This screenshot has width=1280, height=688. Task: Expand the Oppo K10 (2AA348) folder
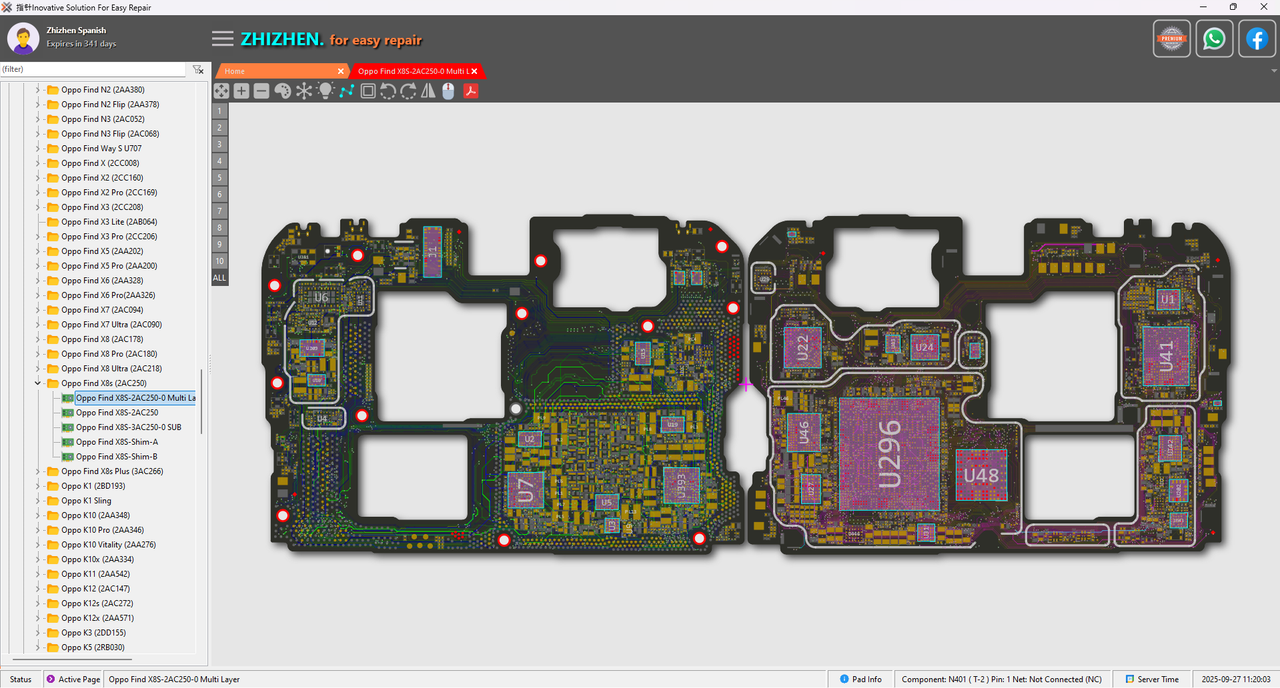tap(38, 515)
